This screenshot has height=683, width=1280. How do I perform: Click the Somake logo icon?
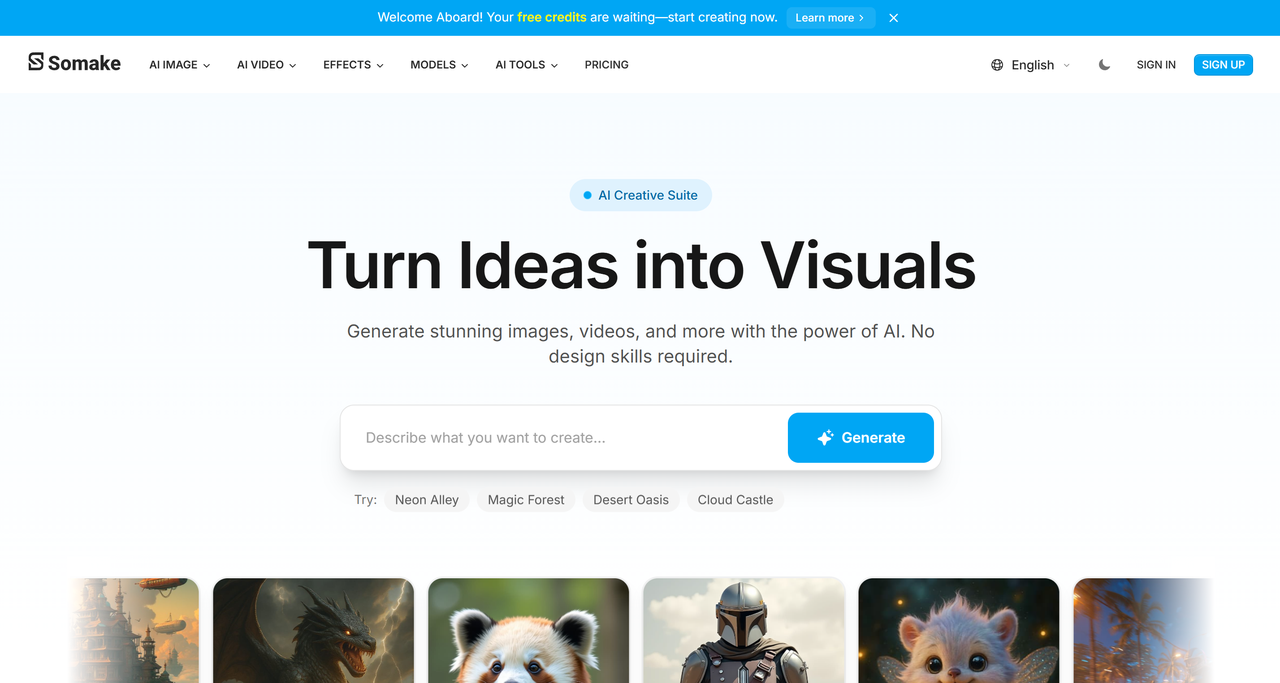tap(36, 62)
